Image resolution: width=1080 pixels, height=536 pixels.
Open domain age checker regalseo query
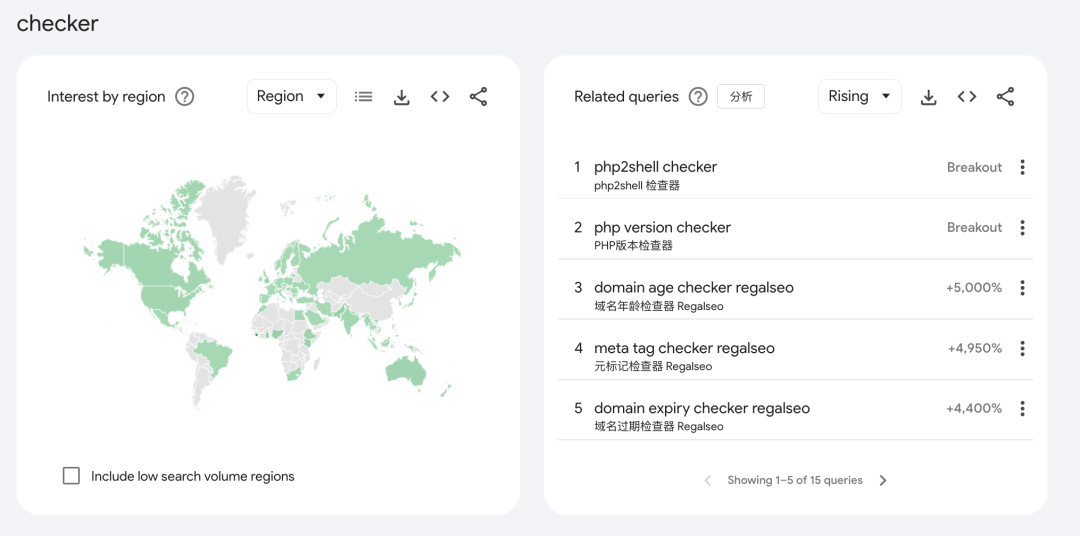click(694, 287)
